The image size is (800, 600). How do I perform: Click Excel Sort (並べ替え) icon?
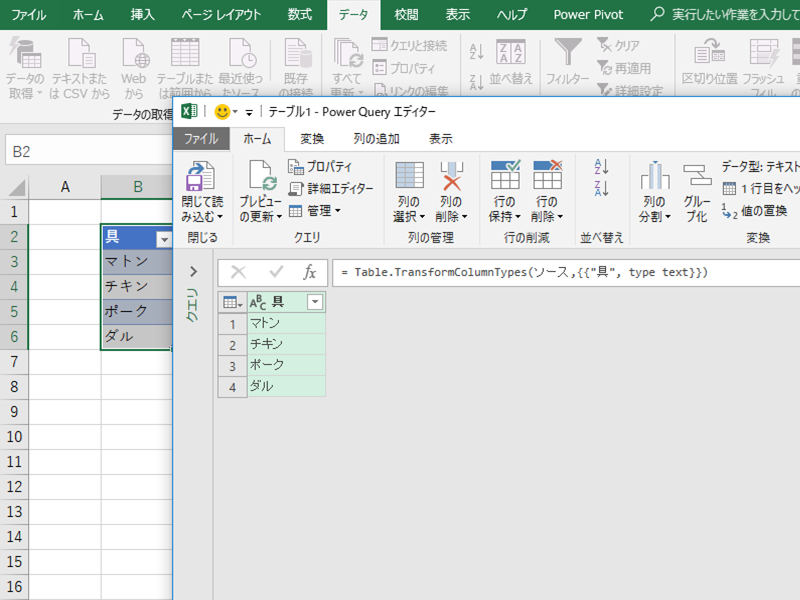pos(510,52)
